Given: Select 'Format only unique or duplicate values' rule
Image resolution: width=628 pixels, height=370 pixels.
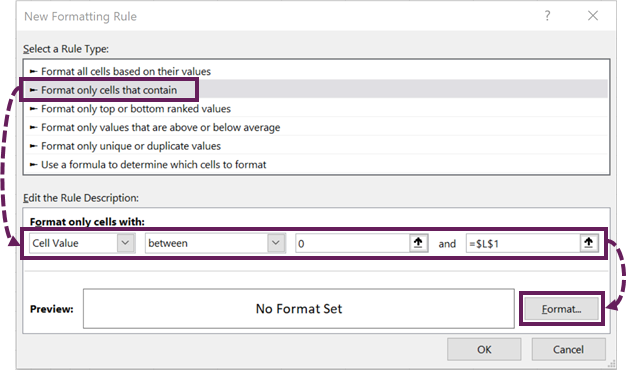Looking at the screenshot, I should [316, 146].
